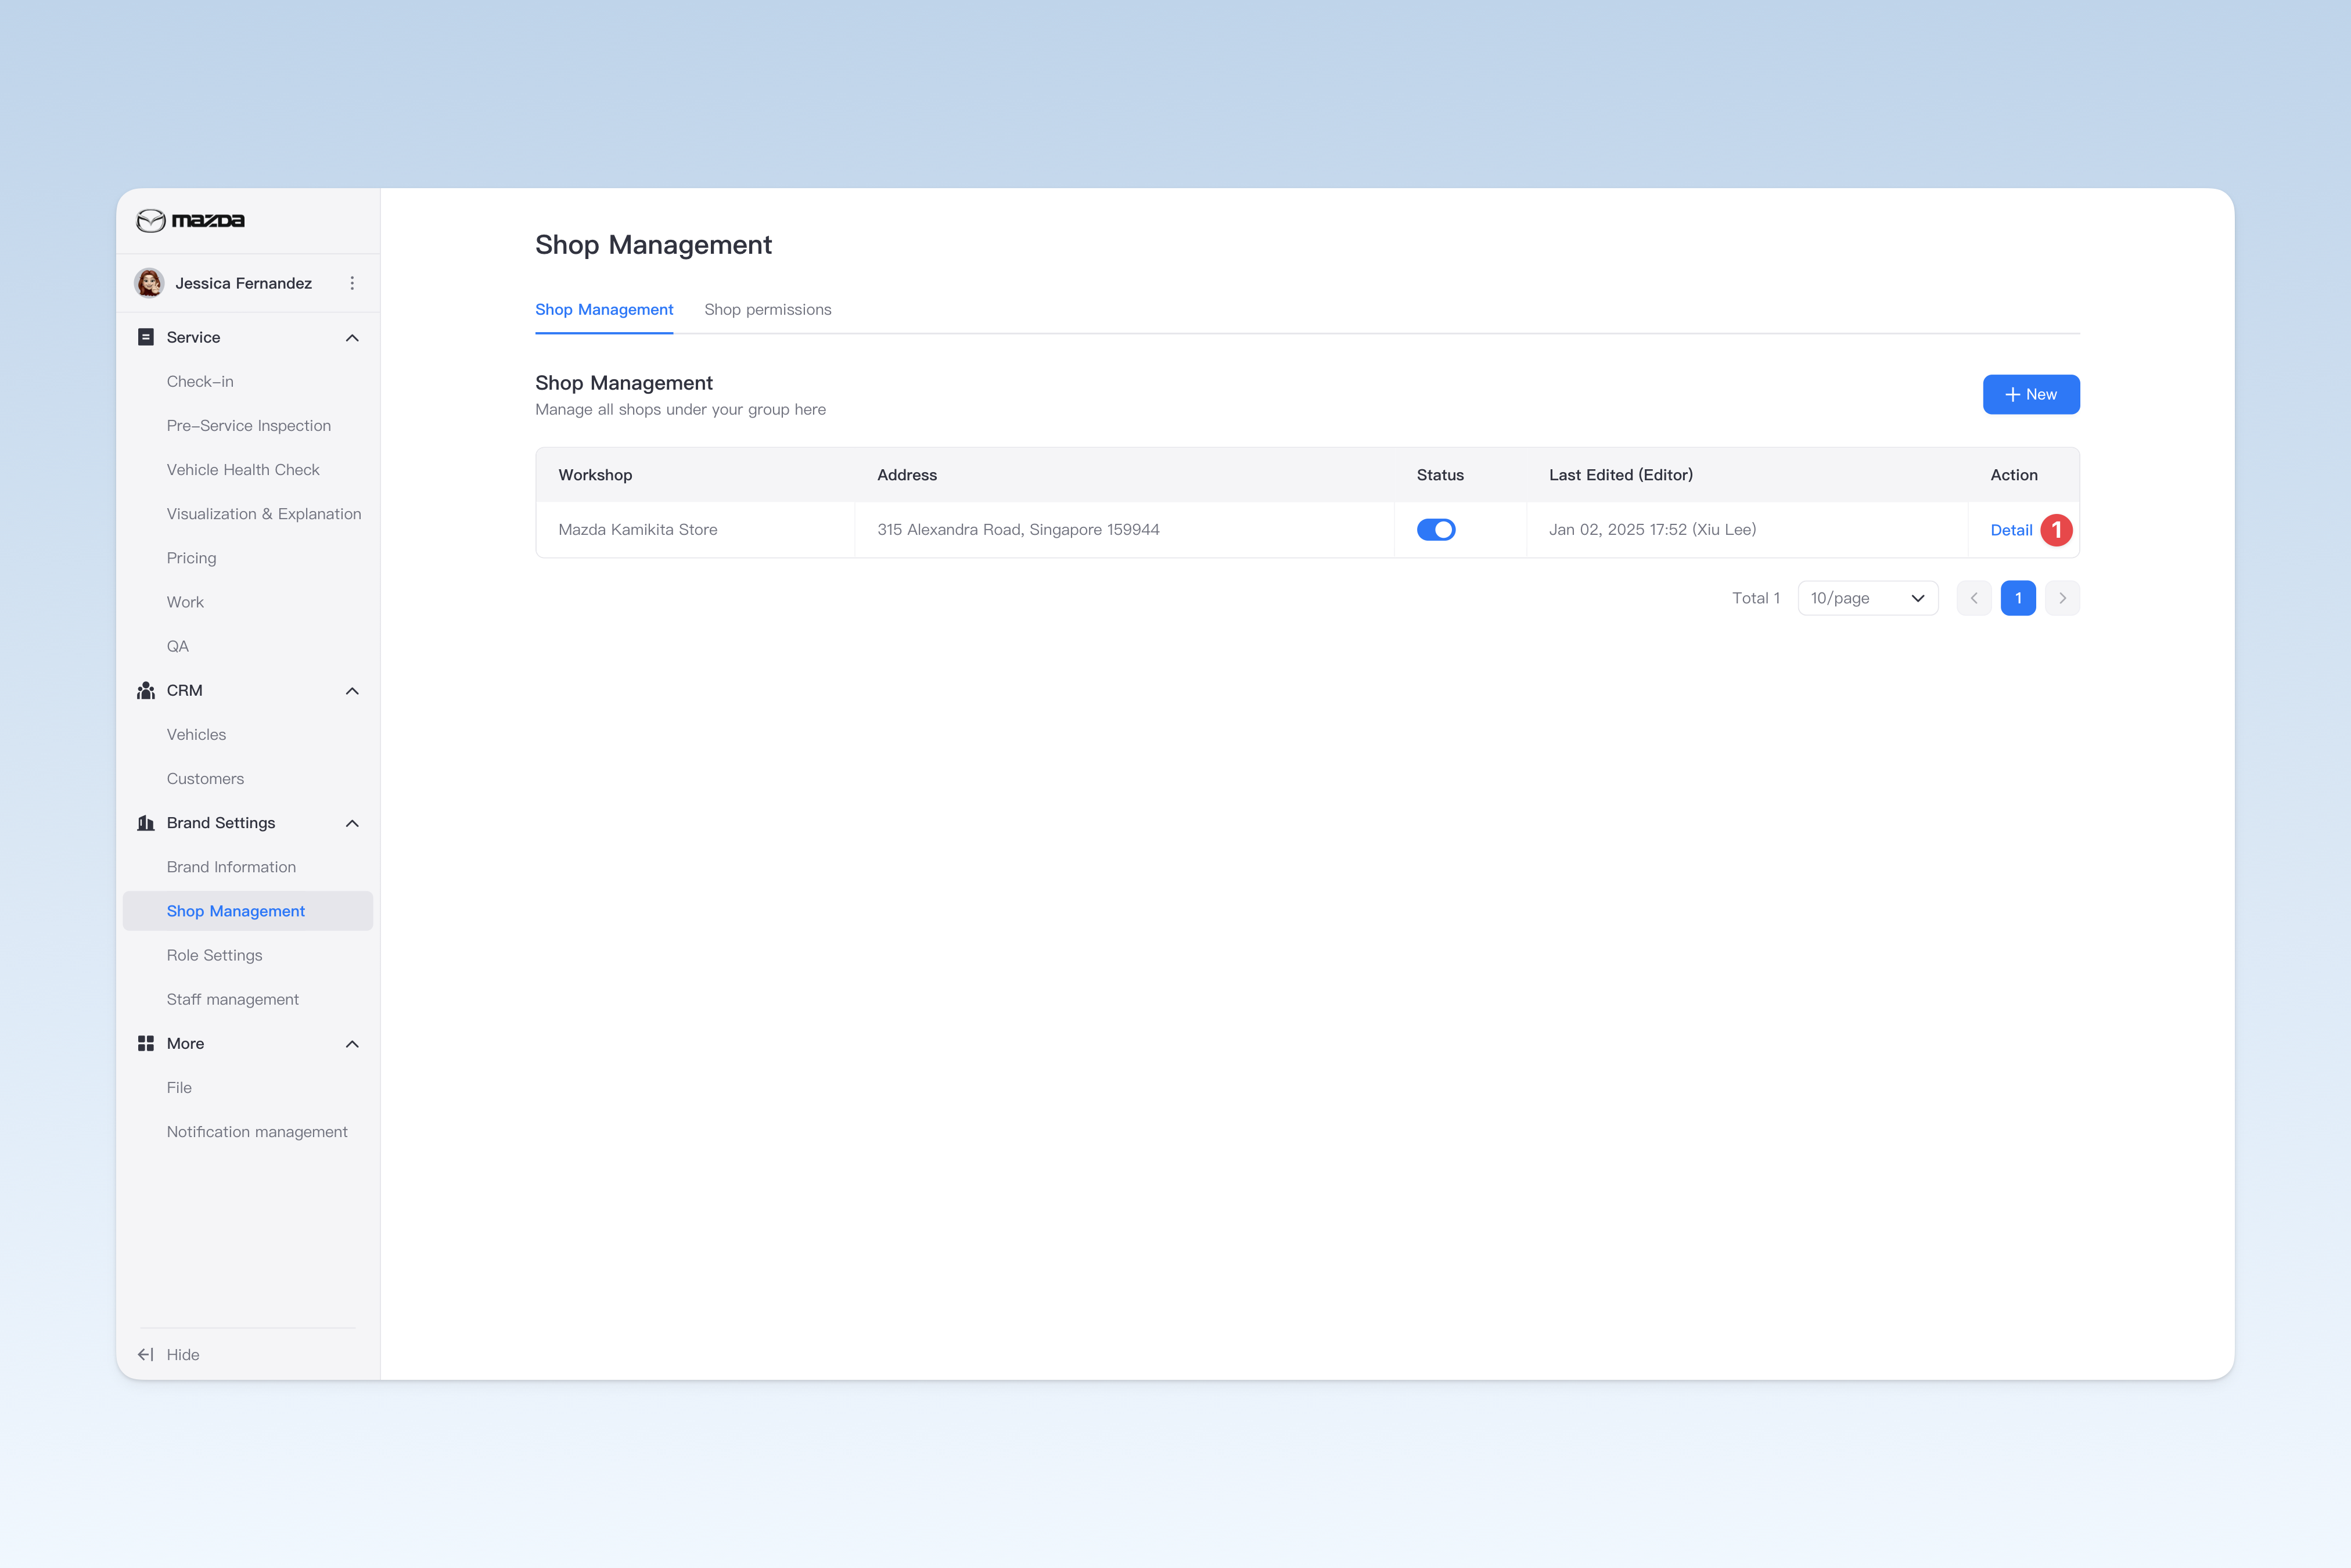Toggle Mazda Kamikita Store status switch

[x=1436, y=530]
